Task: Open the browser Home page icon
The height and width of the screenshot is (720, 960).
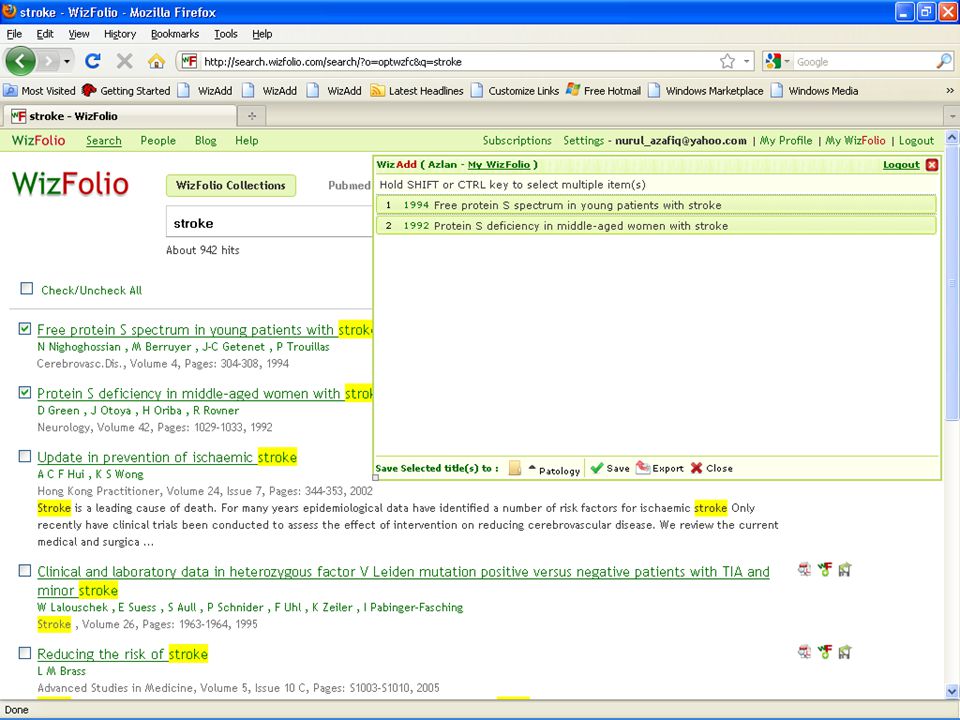Action: [x=157, y=61]
